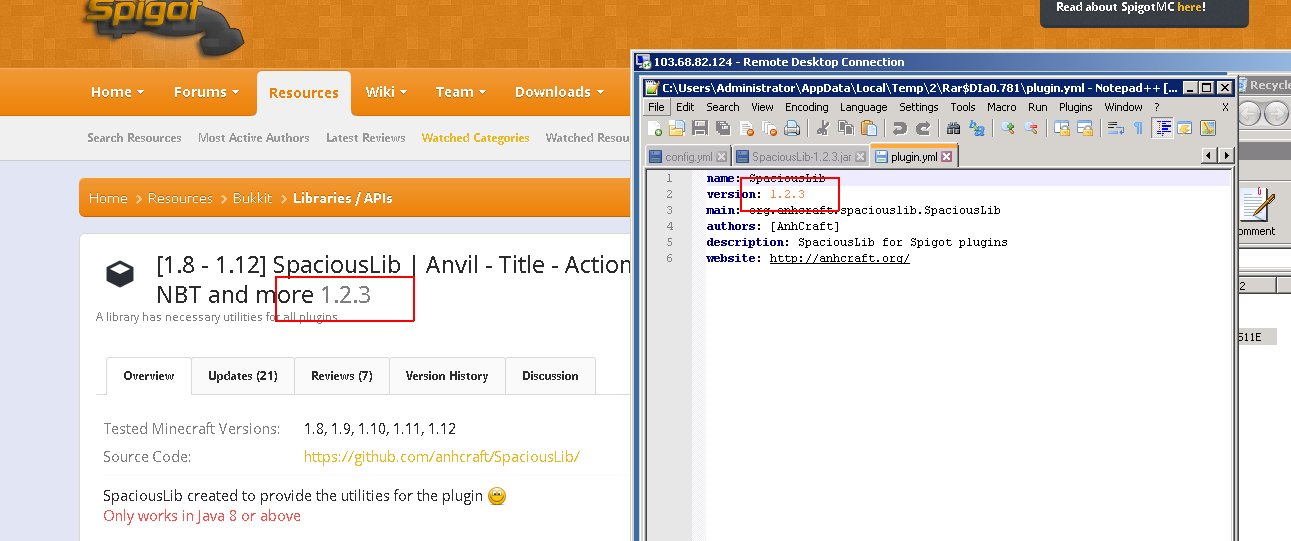Image resolution: width=1291 pixels, height=541 pixels.
Task: Click the Replace toolbar icon
Action: (976, 128)
